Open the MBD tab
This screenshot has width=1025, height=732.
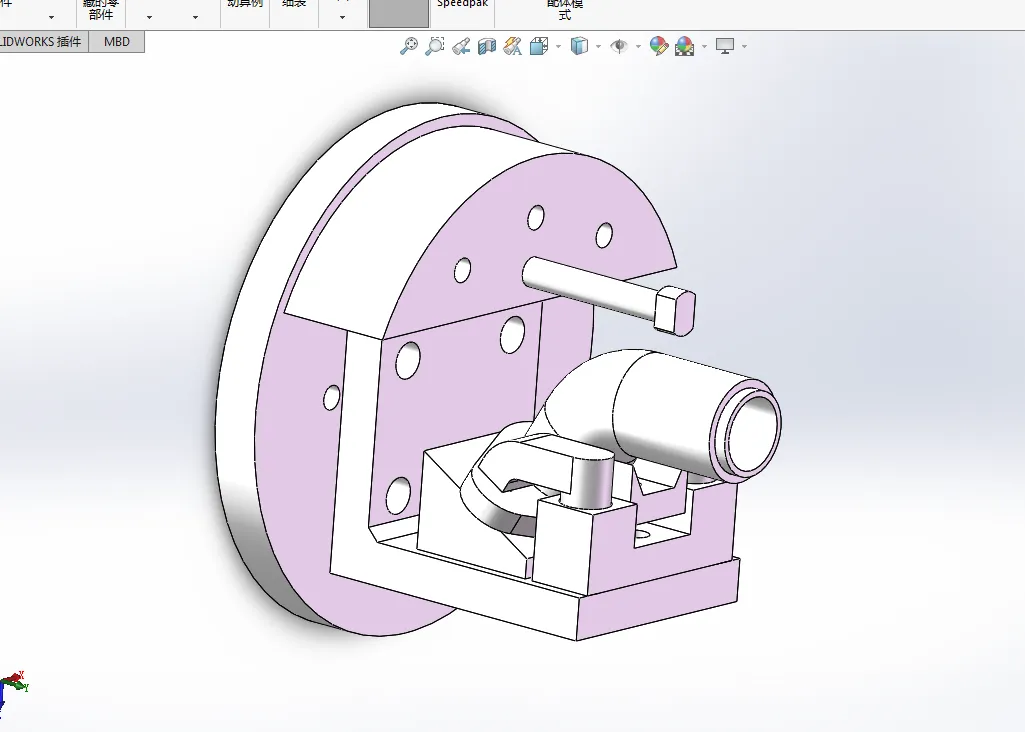(x=117, y=42)
